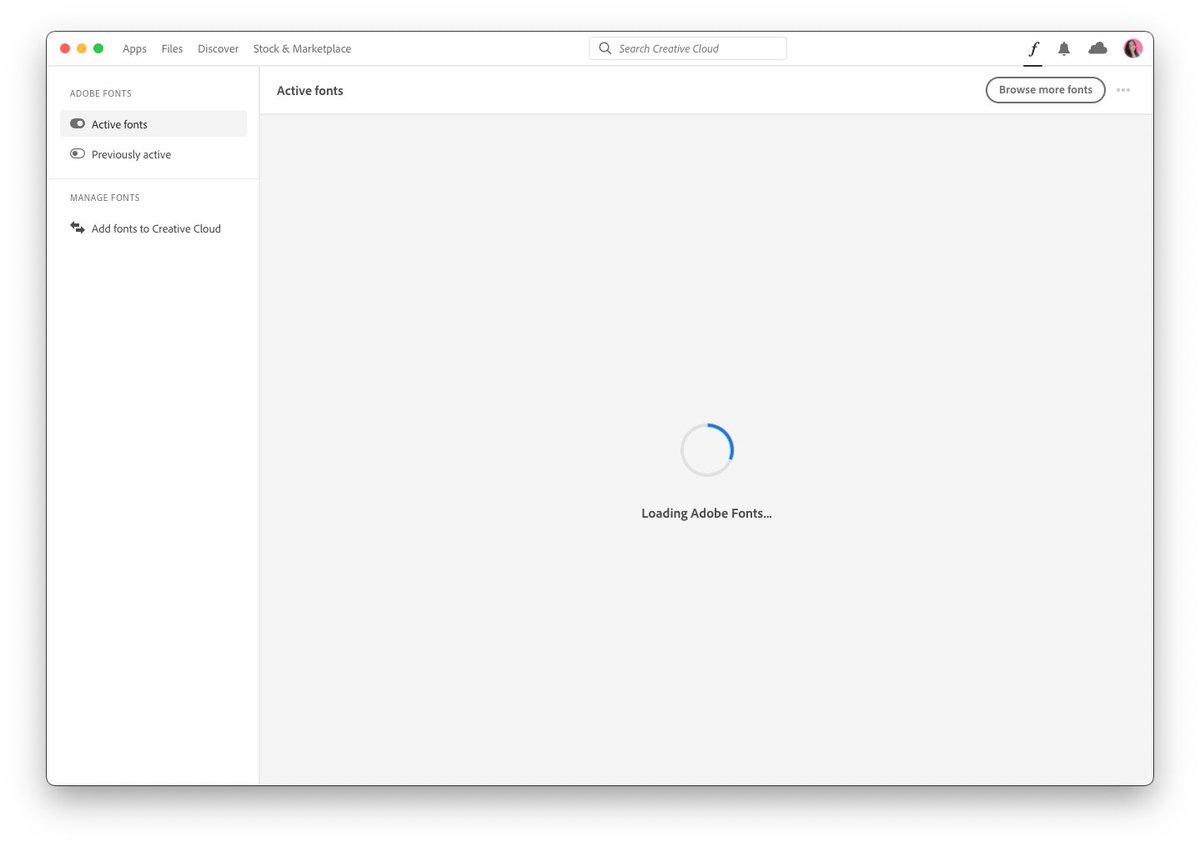Open the three-dot more options menu
Viewport: 1200px width, 847px height.
tap(1123, 90)
